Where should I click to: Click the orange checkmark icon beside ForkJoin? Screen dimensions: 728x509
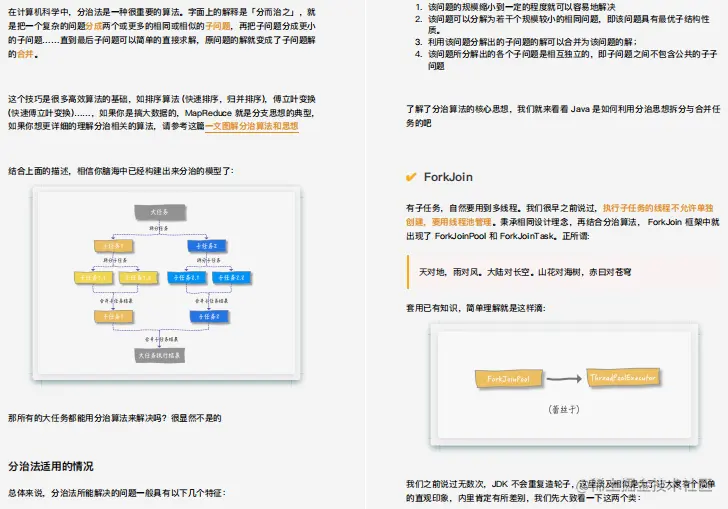(411, 177)
